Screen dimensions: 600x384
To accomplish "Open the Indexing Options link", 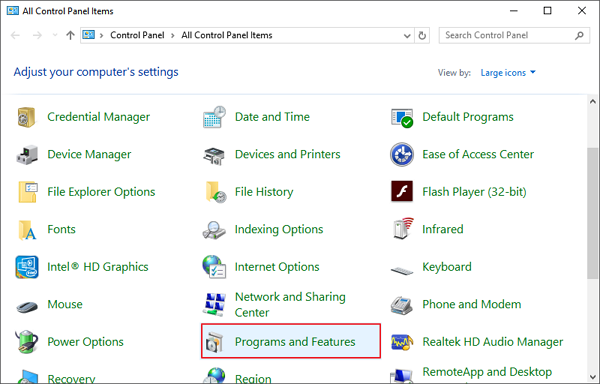I will pos(279,229).
